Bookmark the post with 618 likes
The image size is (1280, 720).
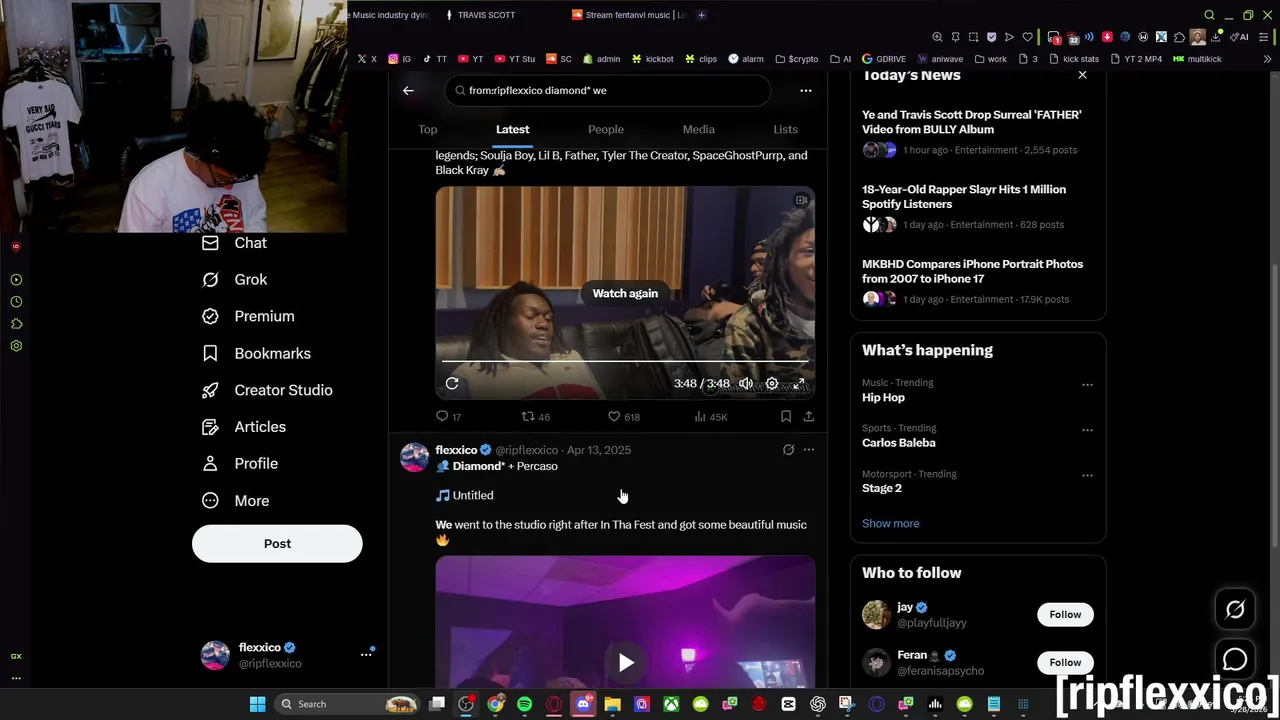[786, 416]
